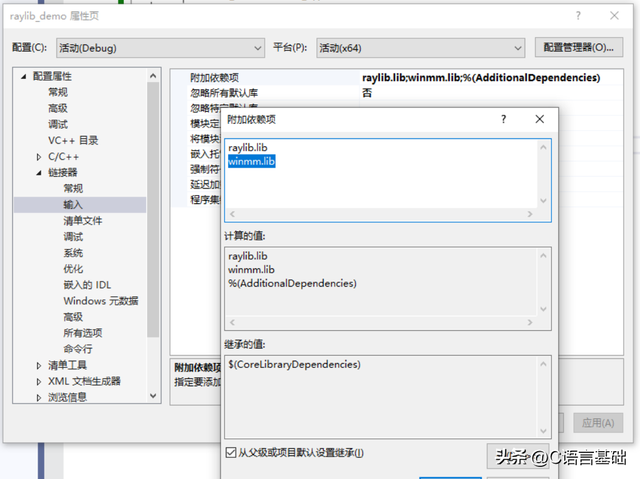
Task: Click scroll-down arrow in the 计算的值 box
Action: click(543, 309)
